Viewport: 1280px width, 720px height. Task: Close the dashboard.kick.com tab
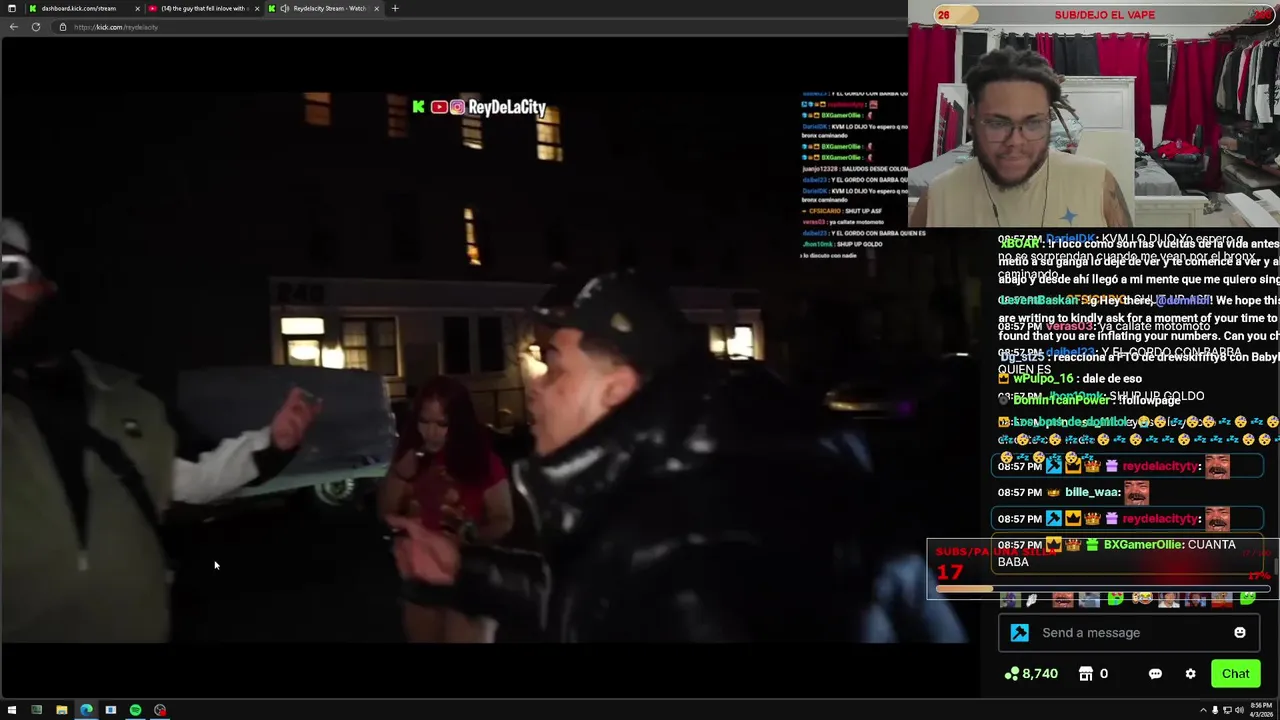[137, 8]
